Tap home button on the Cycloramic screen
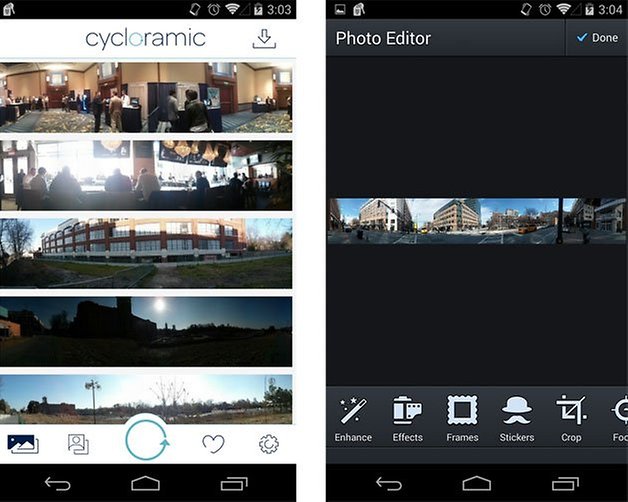The image size is (628, 502). click(x=145, y=483)
